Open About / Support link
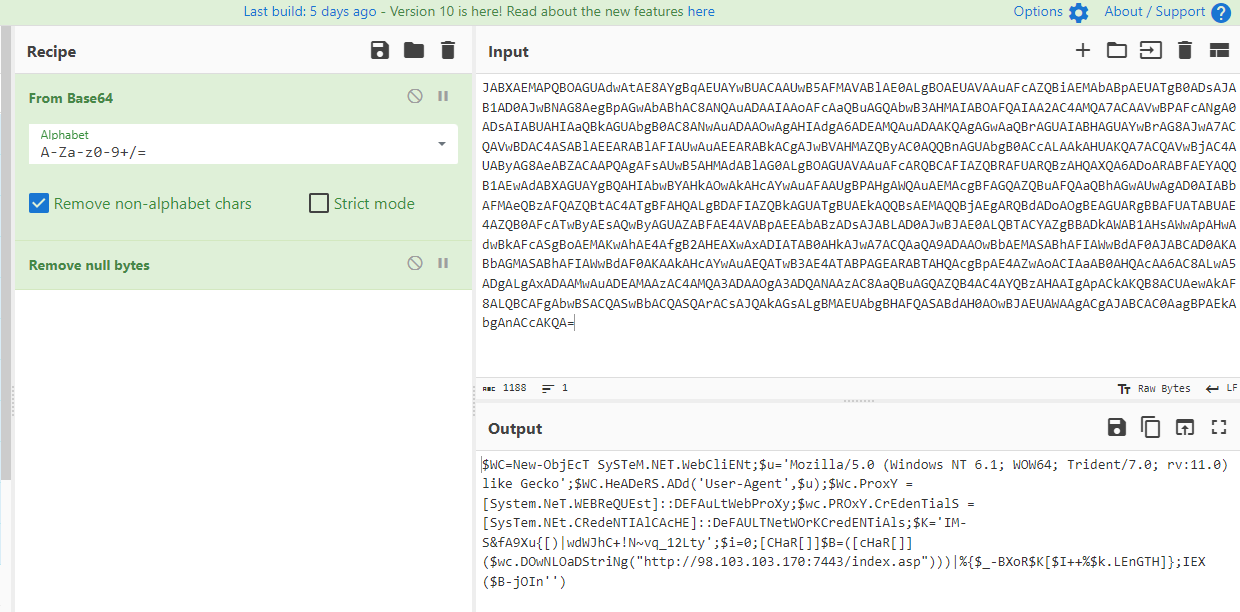 (1155, 12)
